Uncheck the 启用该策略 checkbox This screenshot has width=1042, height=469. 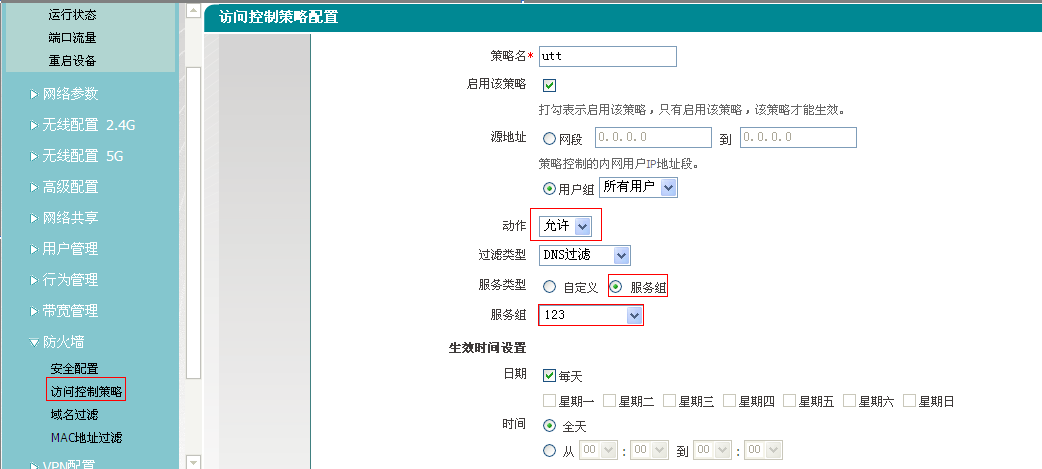tap(549, 85)
